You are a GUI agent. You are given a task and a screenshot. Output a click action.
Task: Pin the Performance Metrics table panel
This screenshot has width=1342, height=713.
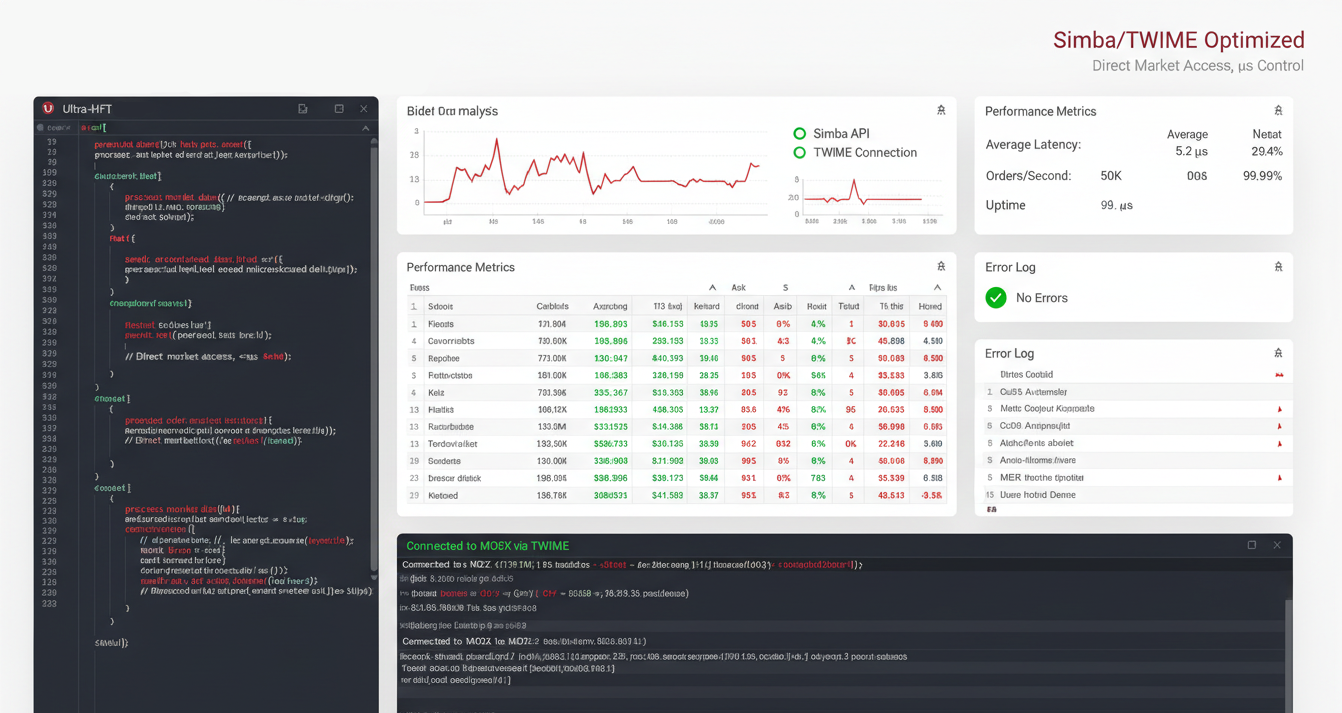click(x=941, y=267)
